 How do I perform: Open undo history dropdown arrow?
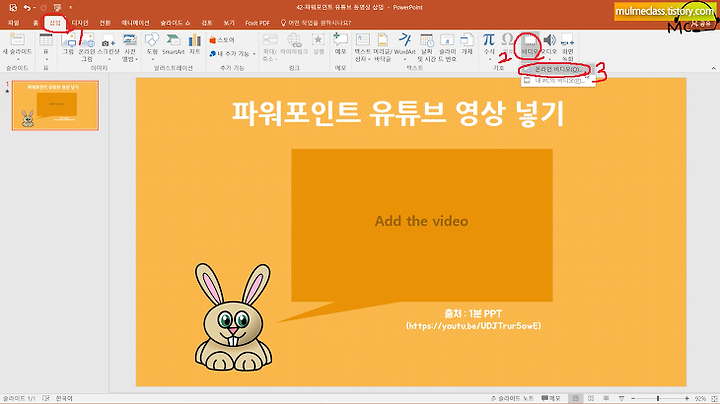(x=34, y=7)
